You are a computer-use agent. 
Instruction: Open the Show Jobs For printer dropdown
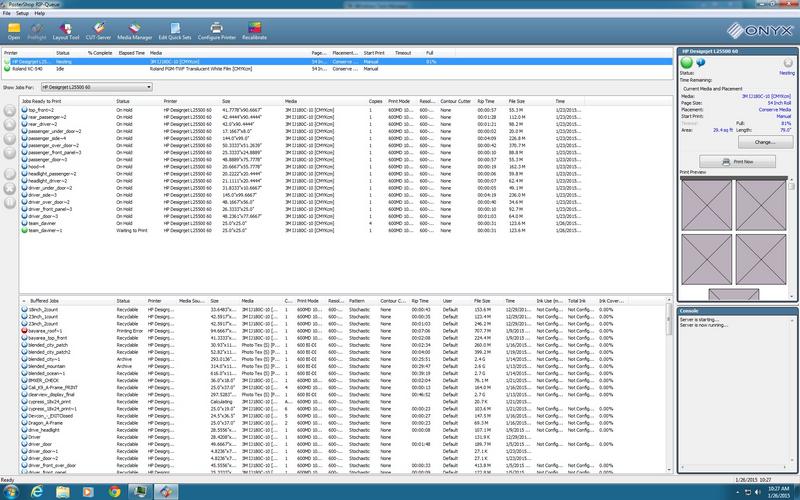(x=97, y=87)
